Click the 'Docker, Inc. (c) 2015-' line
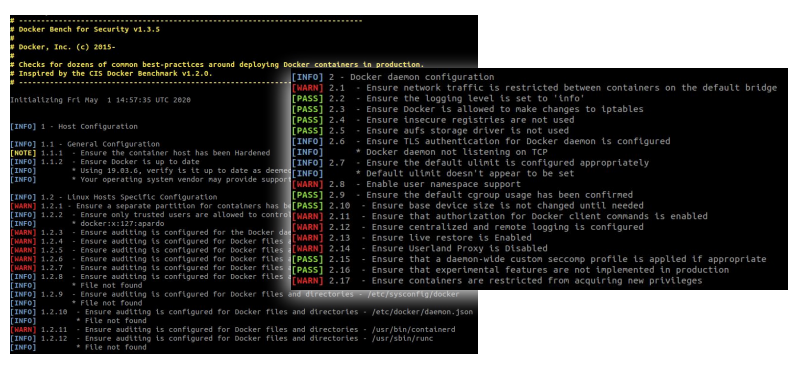 (x=63, y=47)
